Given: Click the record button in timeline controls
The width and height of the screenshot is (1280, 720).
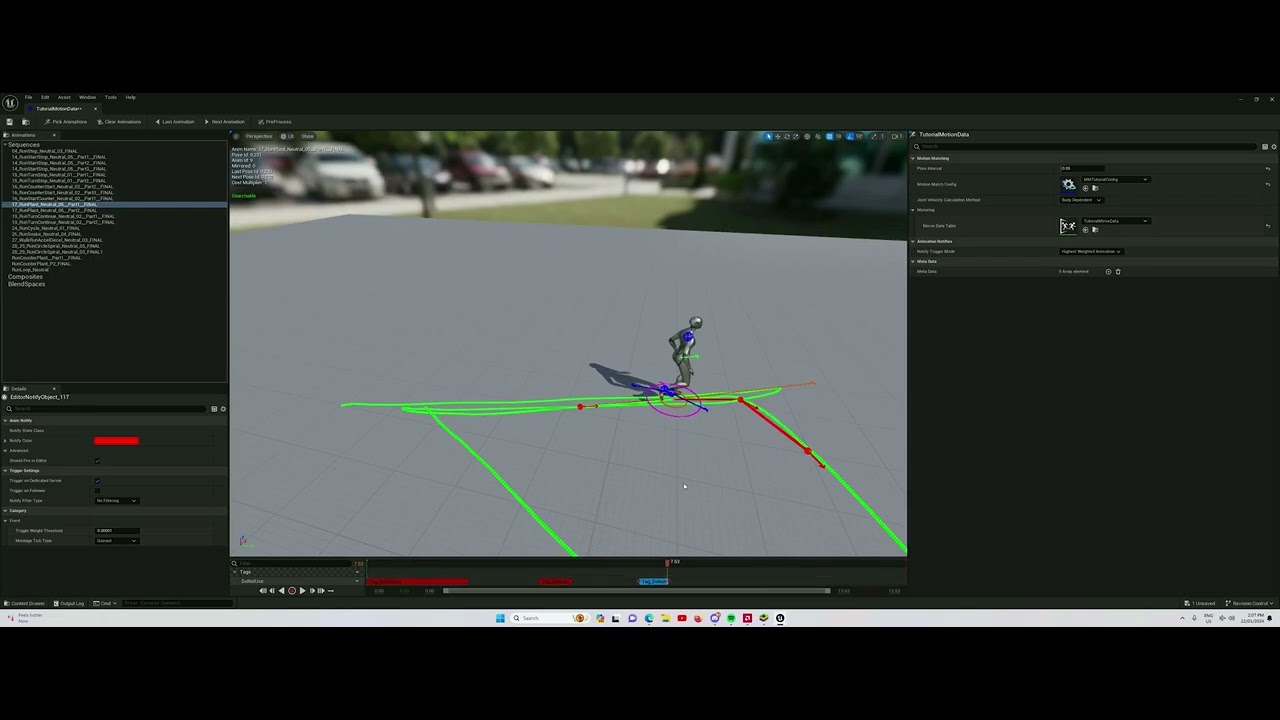Looking at the screenshot, I should [292, 591].
